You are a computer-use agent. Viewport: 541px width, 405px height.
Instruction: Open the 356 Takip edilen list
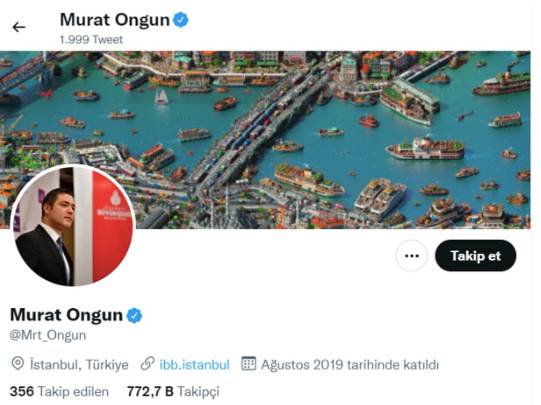(59, 392)
